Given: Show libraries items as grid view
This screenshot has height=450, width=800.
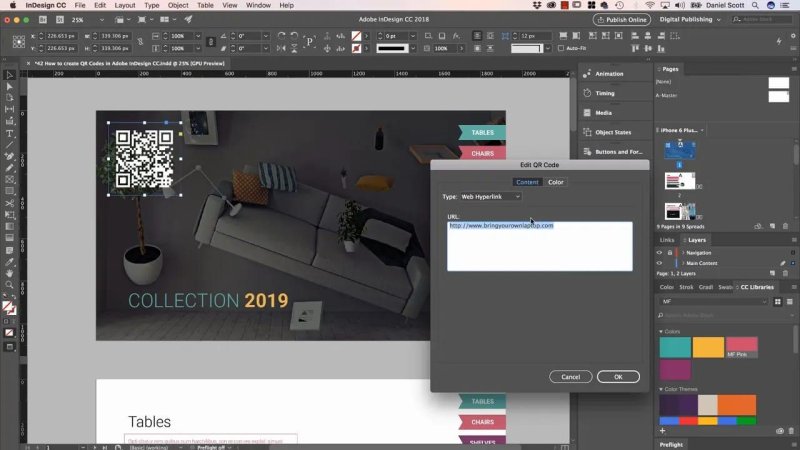Looking at the screenshot, I should click(x=778, y=302).
